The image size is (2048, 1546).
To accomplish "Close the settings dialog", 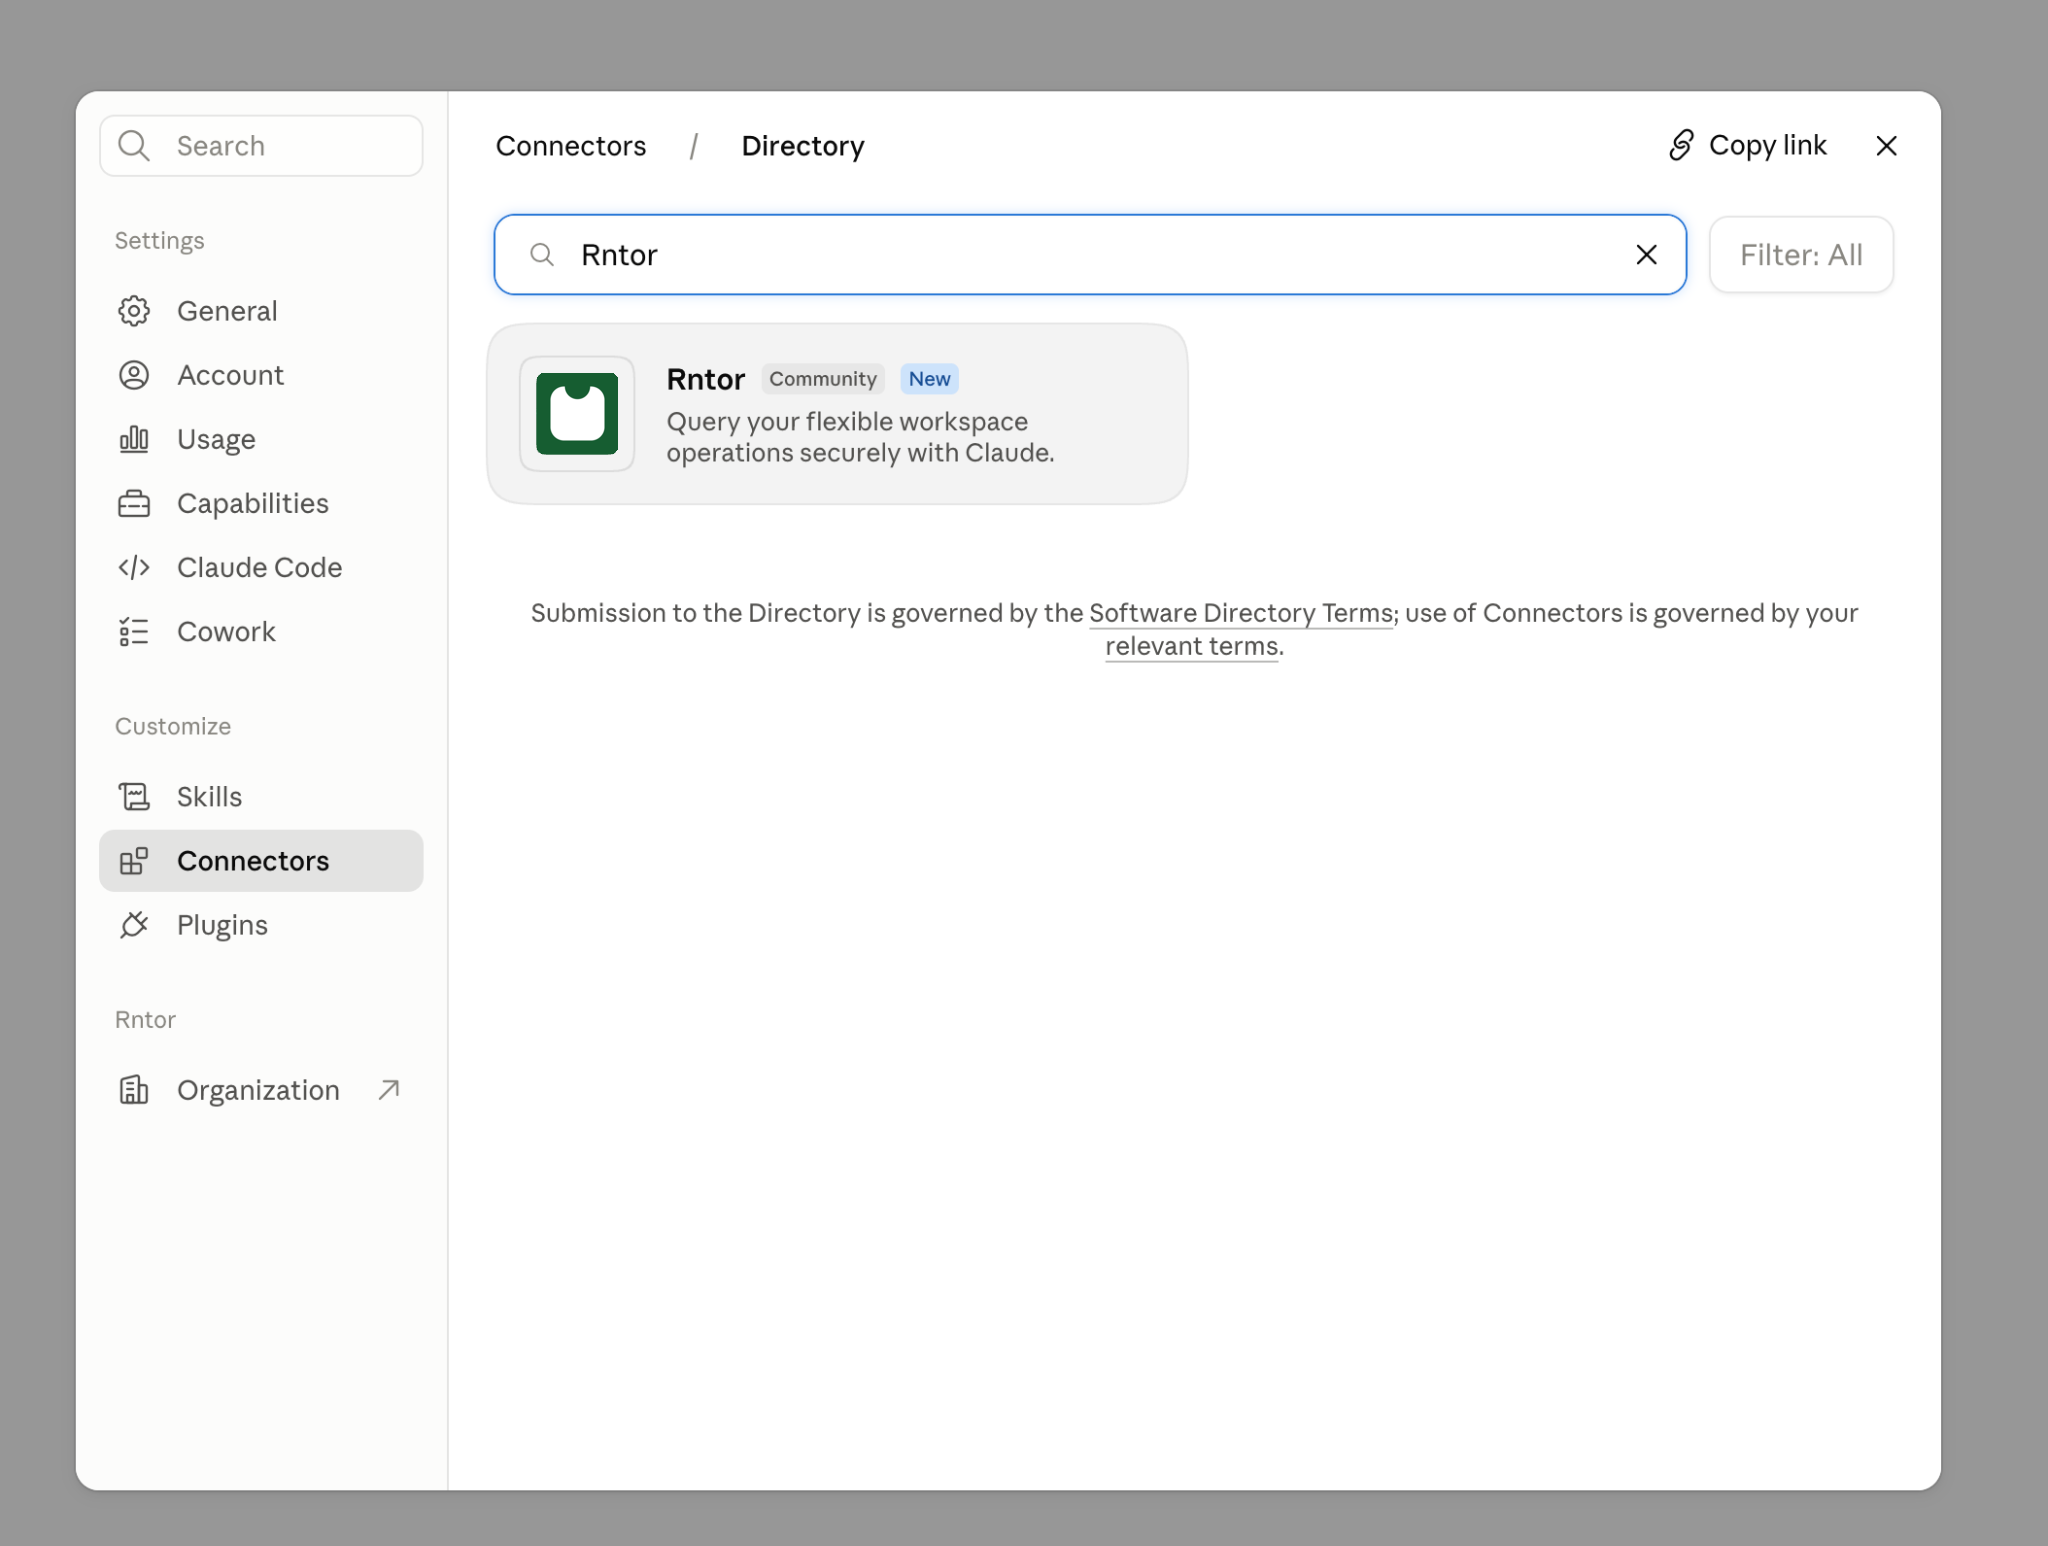I will coord(1886,145).
